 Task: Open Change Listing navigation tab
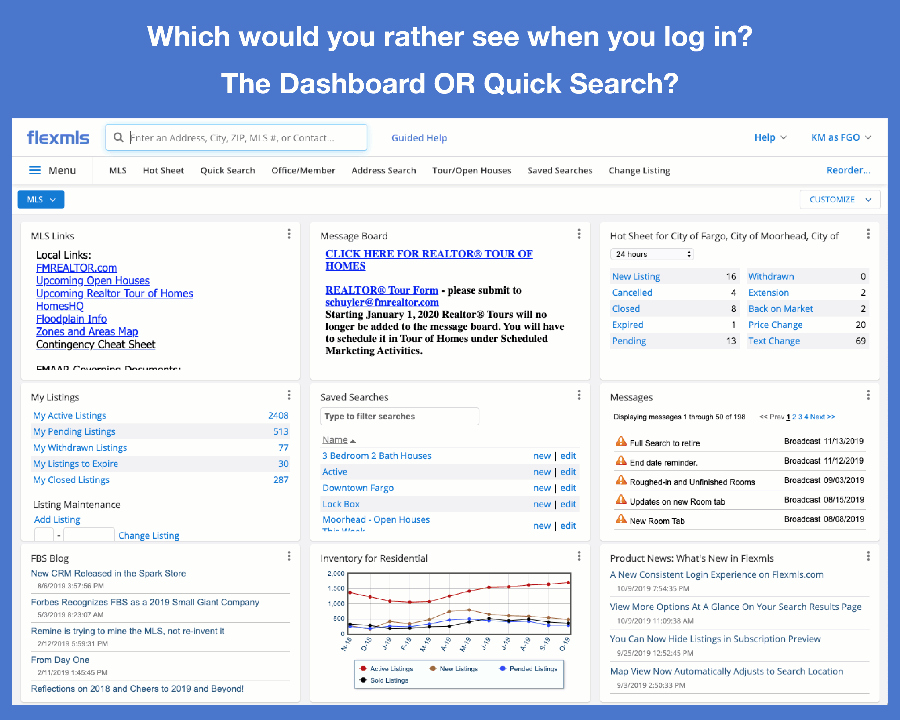tap(639, 171)
